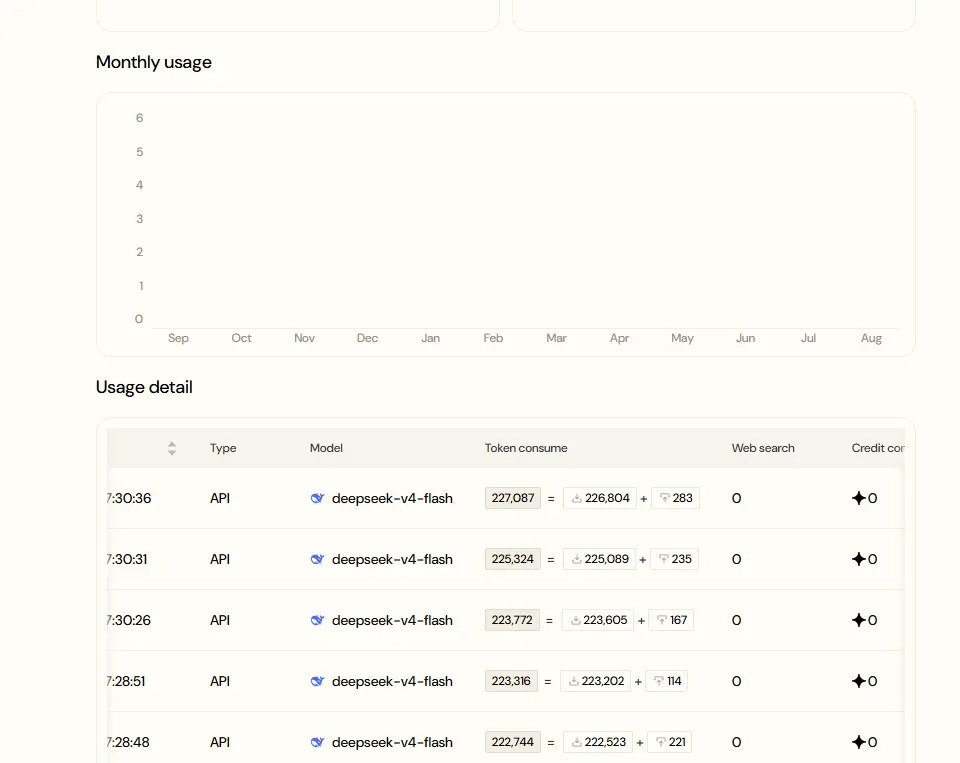Click input token icon beside 226,804
The height and width of the screenshot is (763, 960).
click(x=577, y=498)
